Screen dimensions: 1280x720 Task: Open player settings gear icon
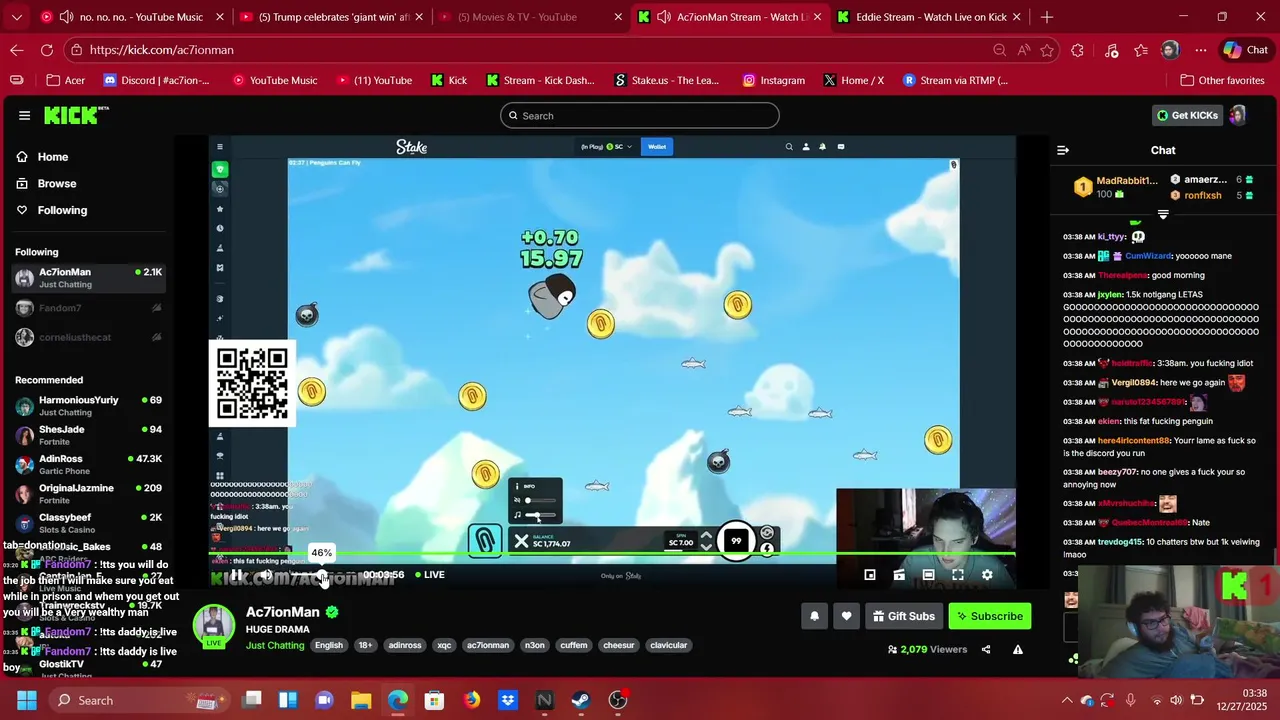pyautogui.click(x=987, y=575)
